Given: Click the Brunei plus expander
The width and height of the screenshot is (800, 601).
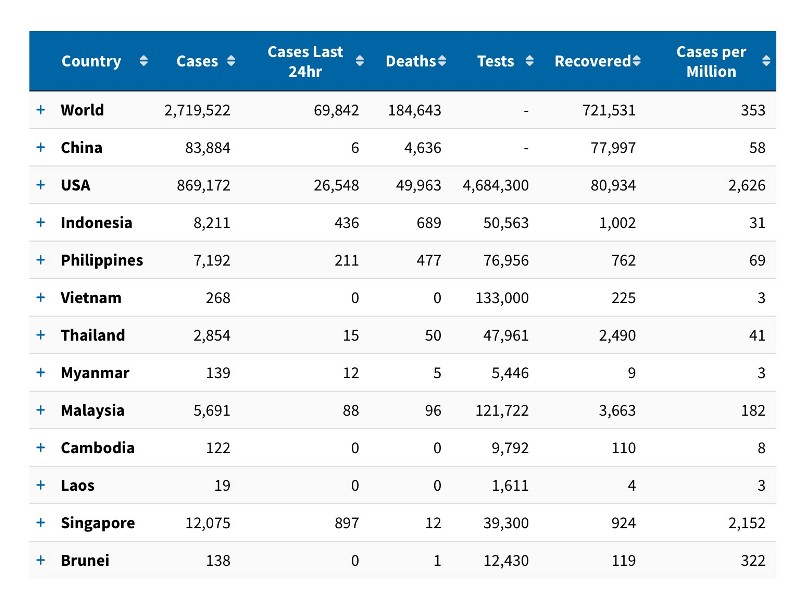Looking at the screenshot, I should point(41,560).
